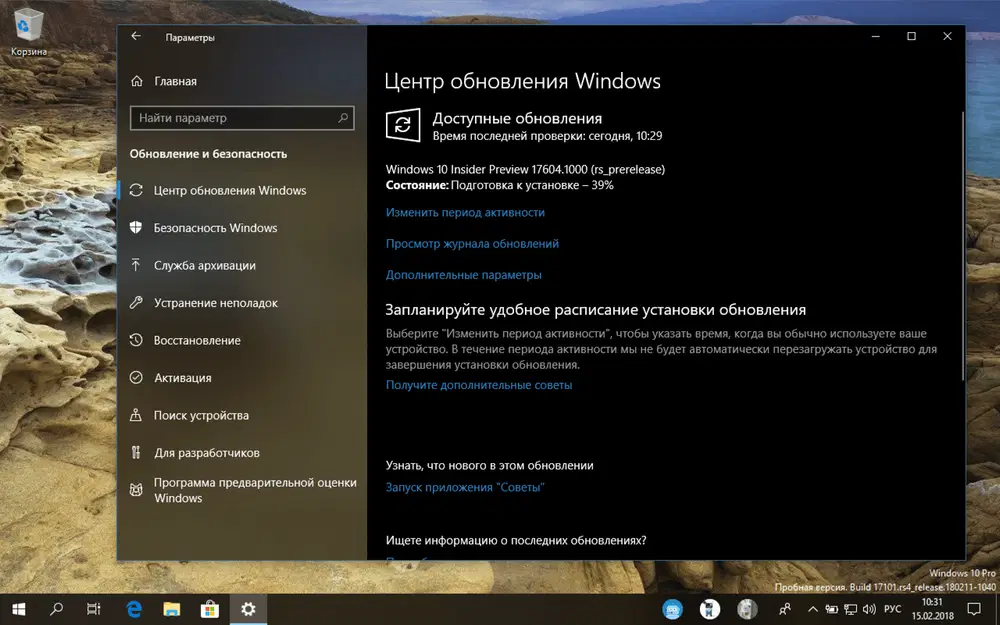Click the tools icon for Для разработчиков

point(136,453)
